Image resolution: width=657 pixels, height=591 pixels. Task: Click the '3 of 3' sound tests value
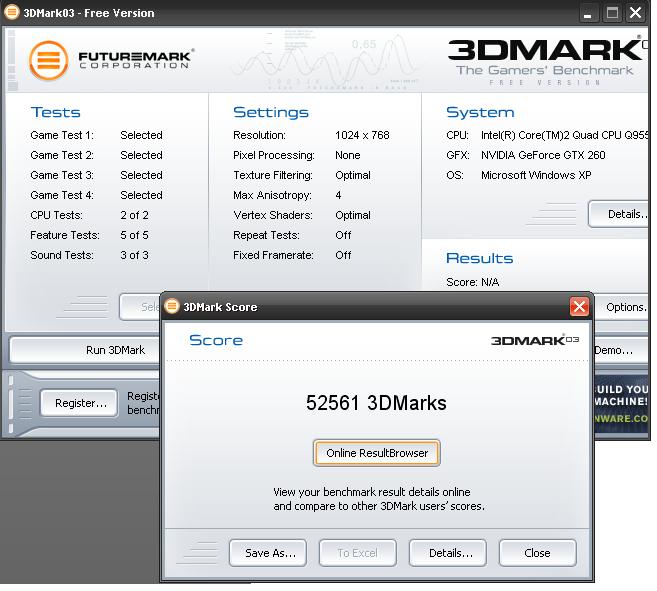pyautogui.click(x=135, y=255)
